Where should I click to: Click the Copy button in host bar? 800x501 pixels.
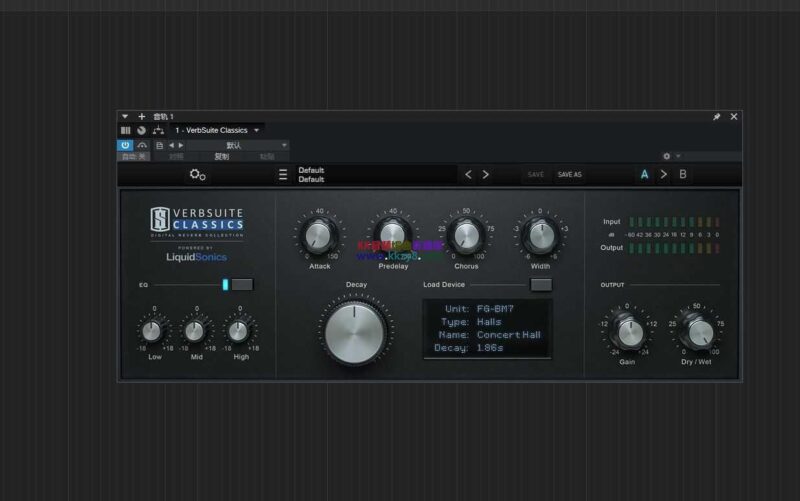pyautogui.click(x=221, y=157)
